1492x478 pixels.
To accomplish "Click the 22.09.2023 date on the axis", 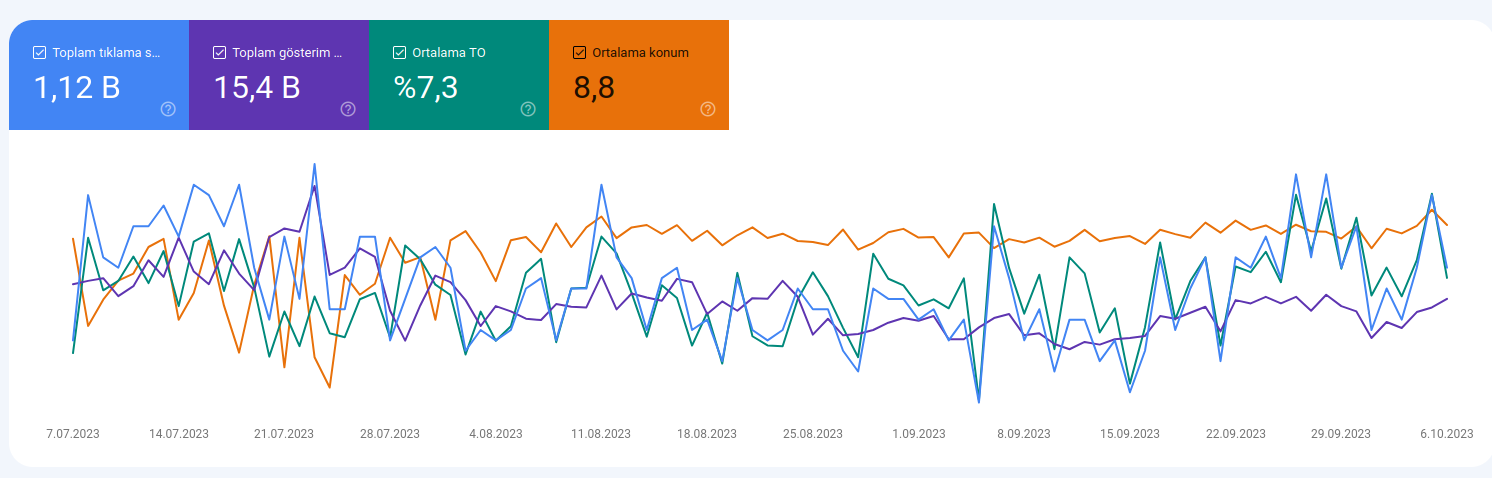I will [x=1236, y=434].
